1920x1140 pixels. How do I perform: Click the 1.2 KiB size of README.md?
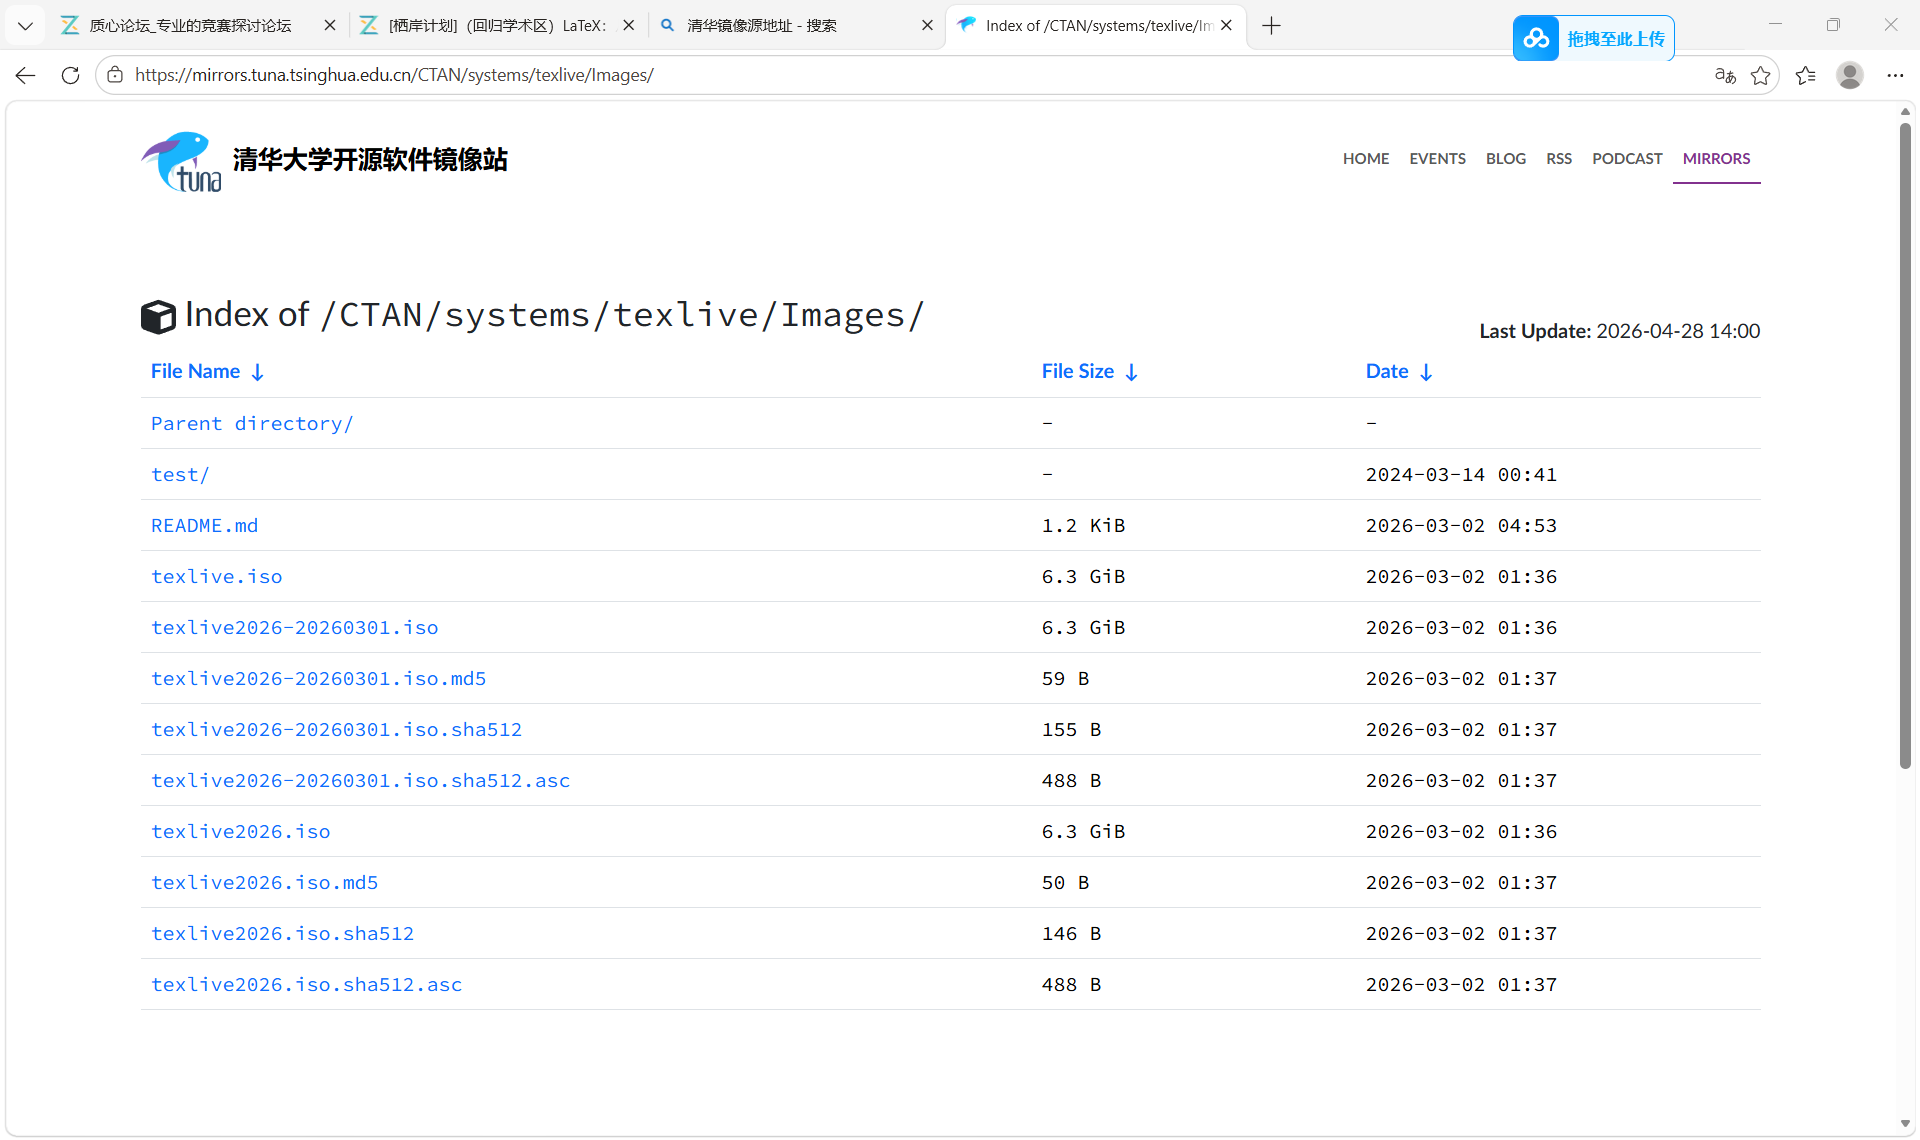(1083, 526)
